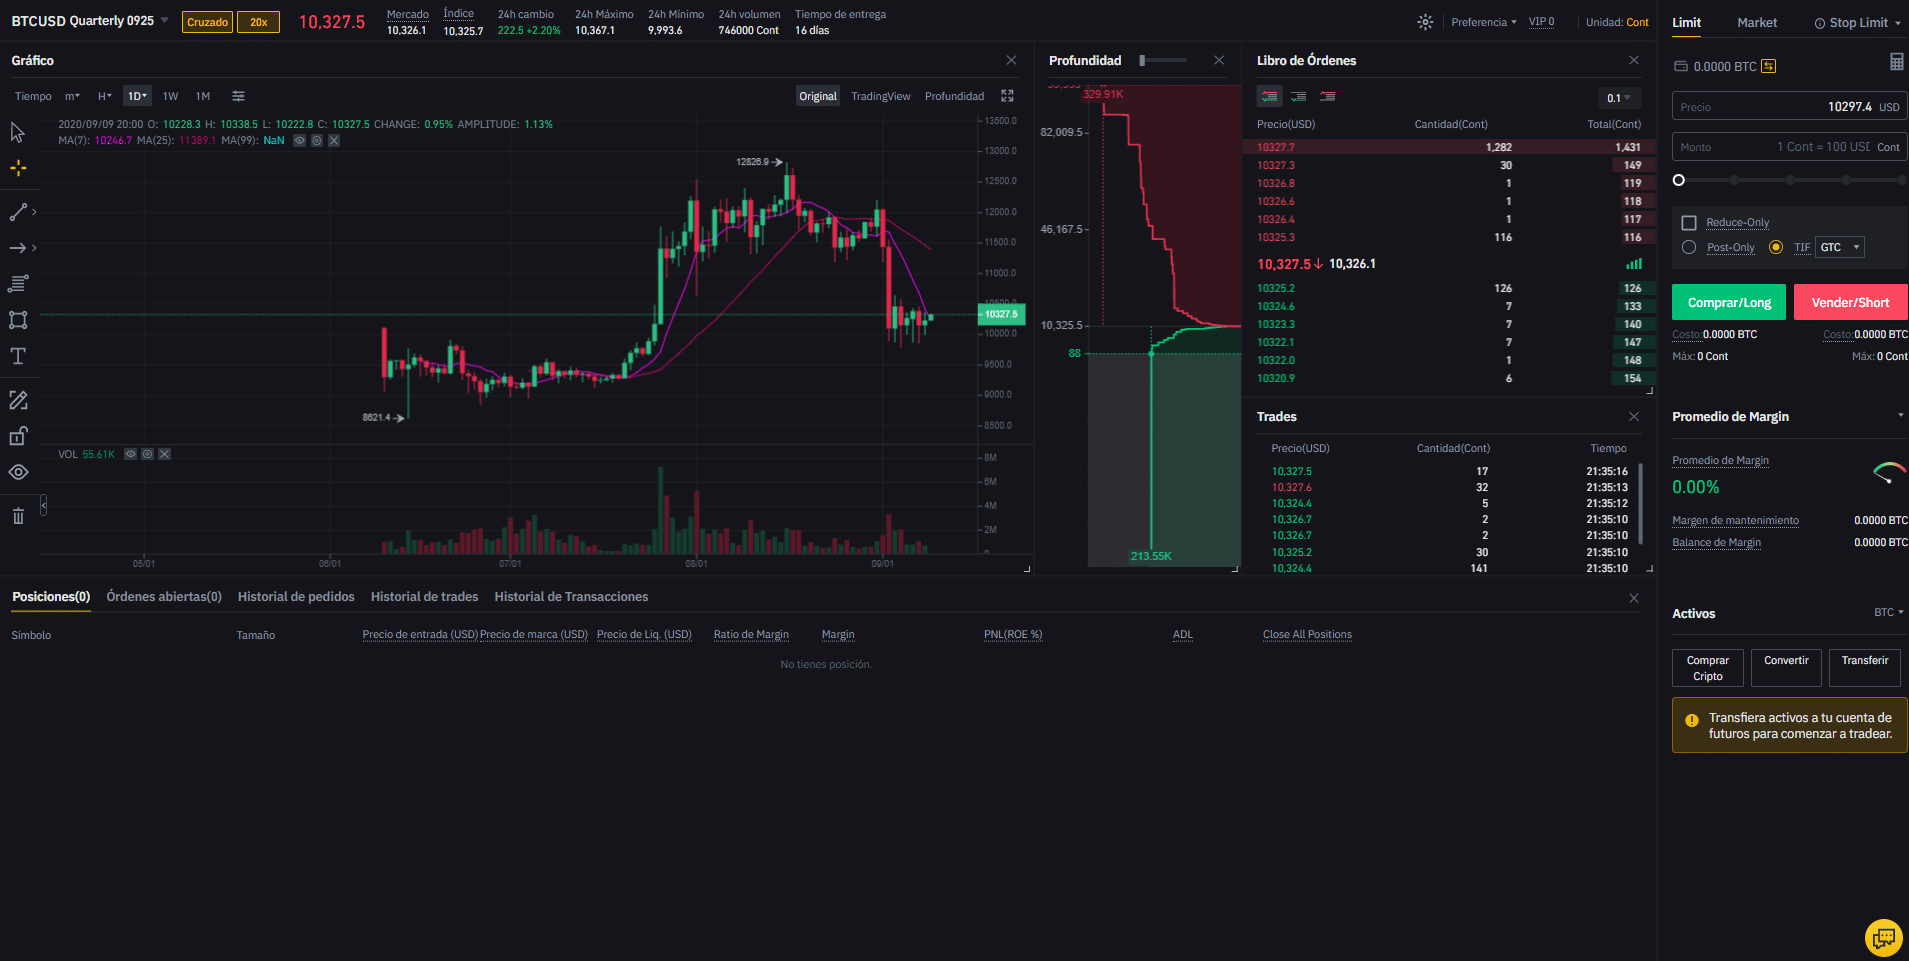This screenshot has width=1909, height=961.
Task: Collapse the left drawing toolbar arrow
Action: 43,506
